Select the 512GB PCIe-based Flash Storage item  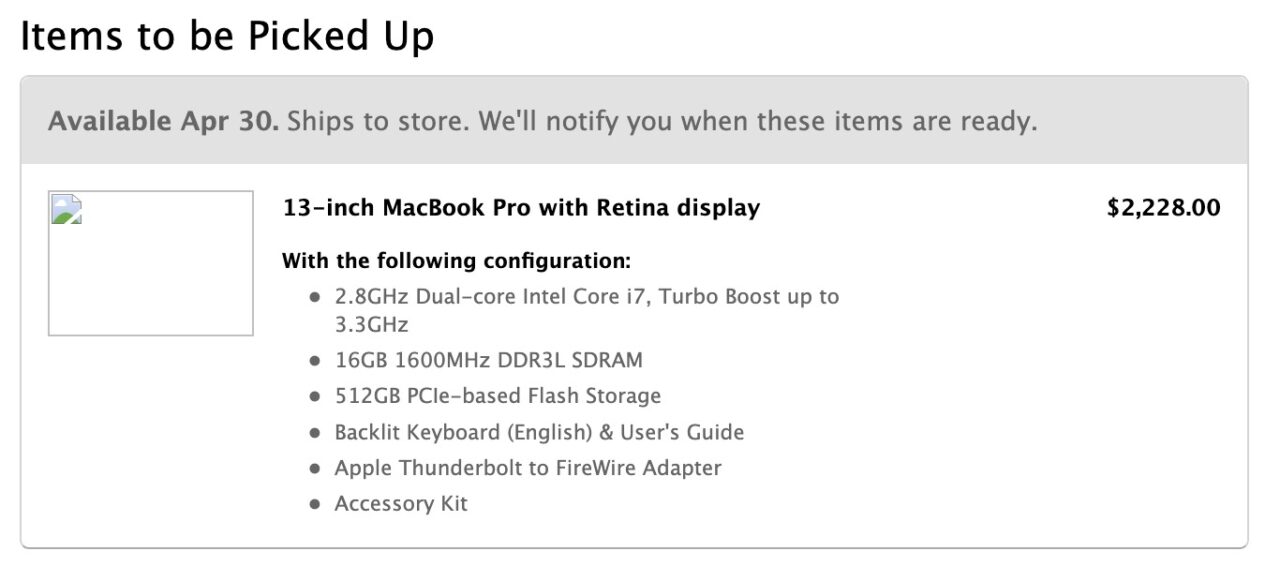[498, 396]
